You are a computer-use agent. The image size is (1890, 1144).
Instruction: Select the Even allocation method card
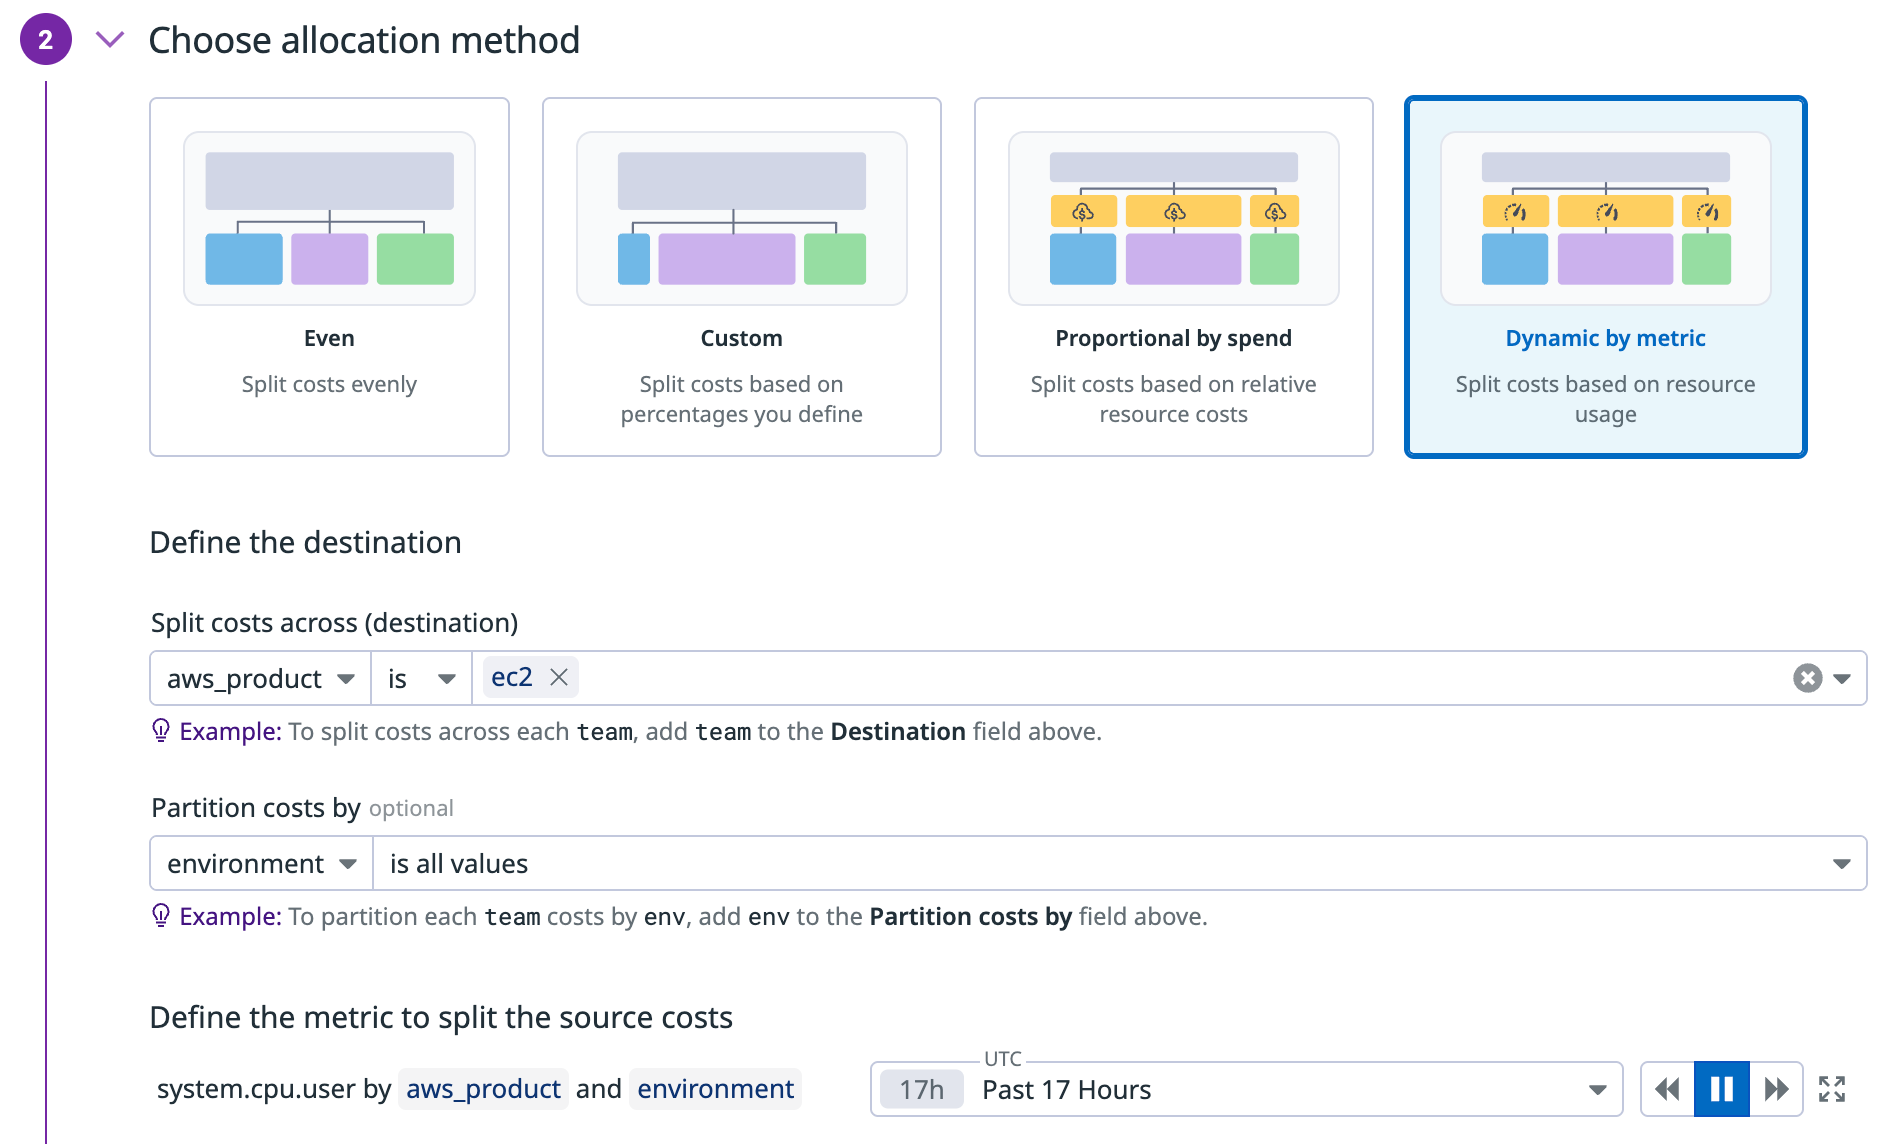tap(329, 277)
